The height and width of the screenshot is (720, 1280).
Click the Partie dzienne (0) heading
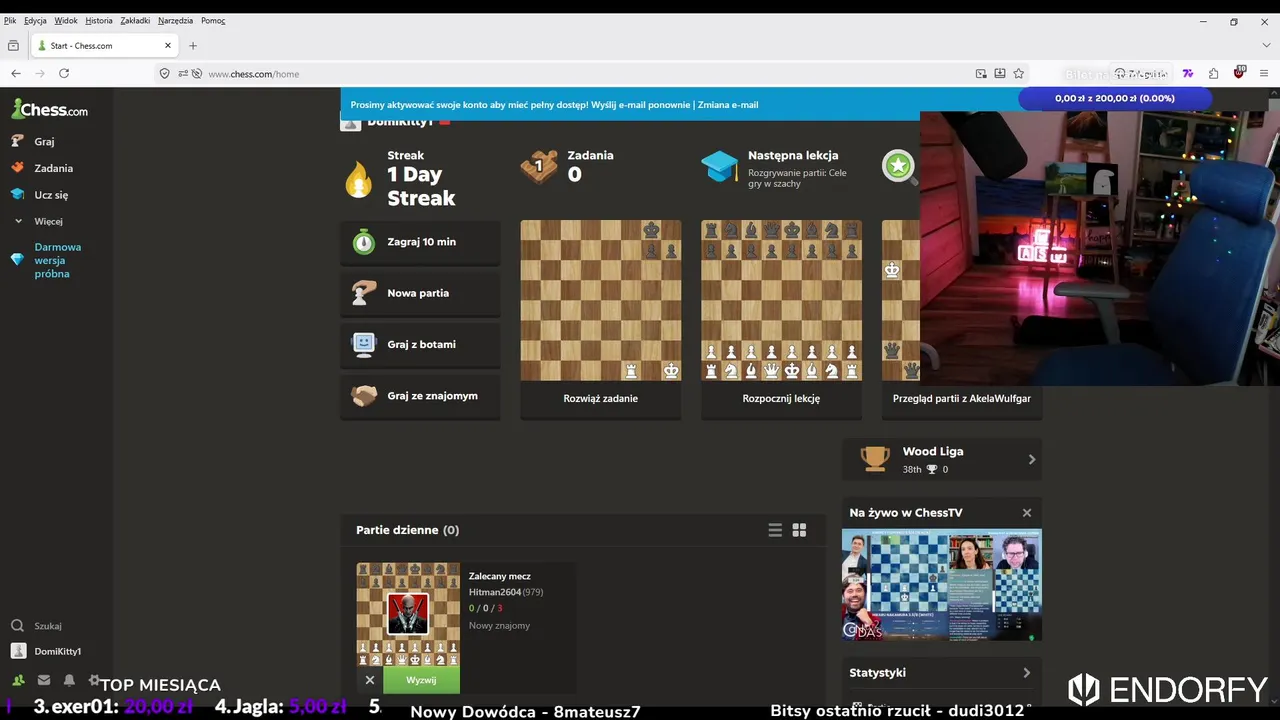pyautogui.click(x=408, y=530)
